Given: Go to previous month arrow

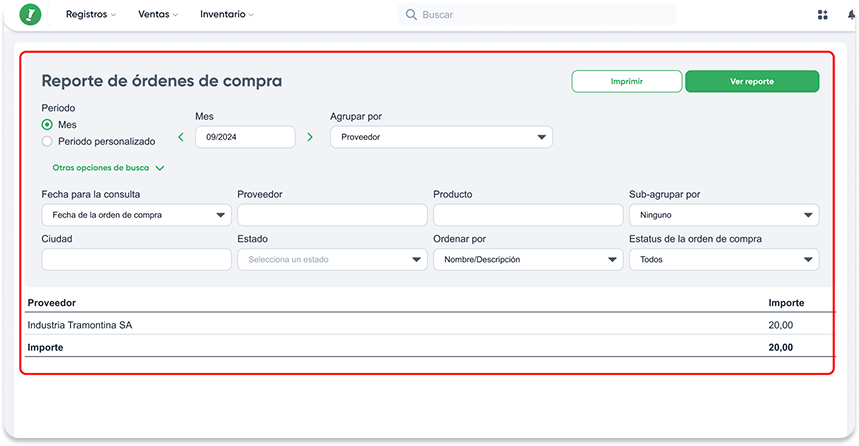Looking at the screenshot, I should [181, 137].
